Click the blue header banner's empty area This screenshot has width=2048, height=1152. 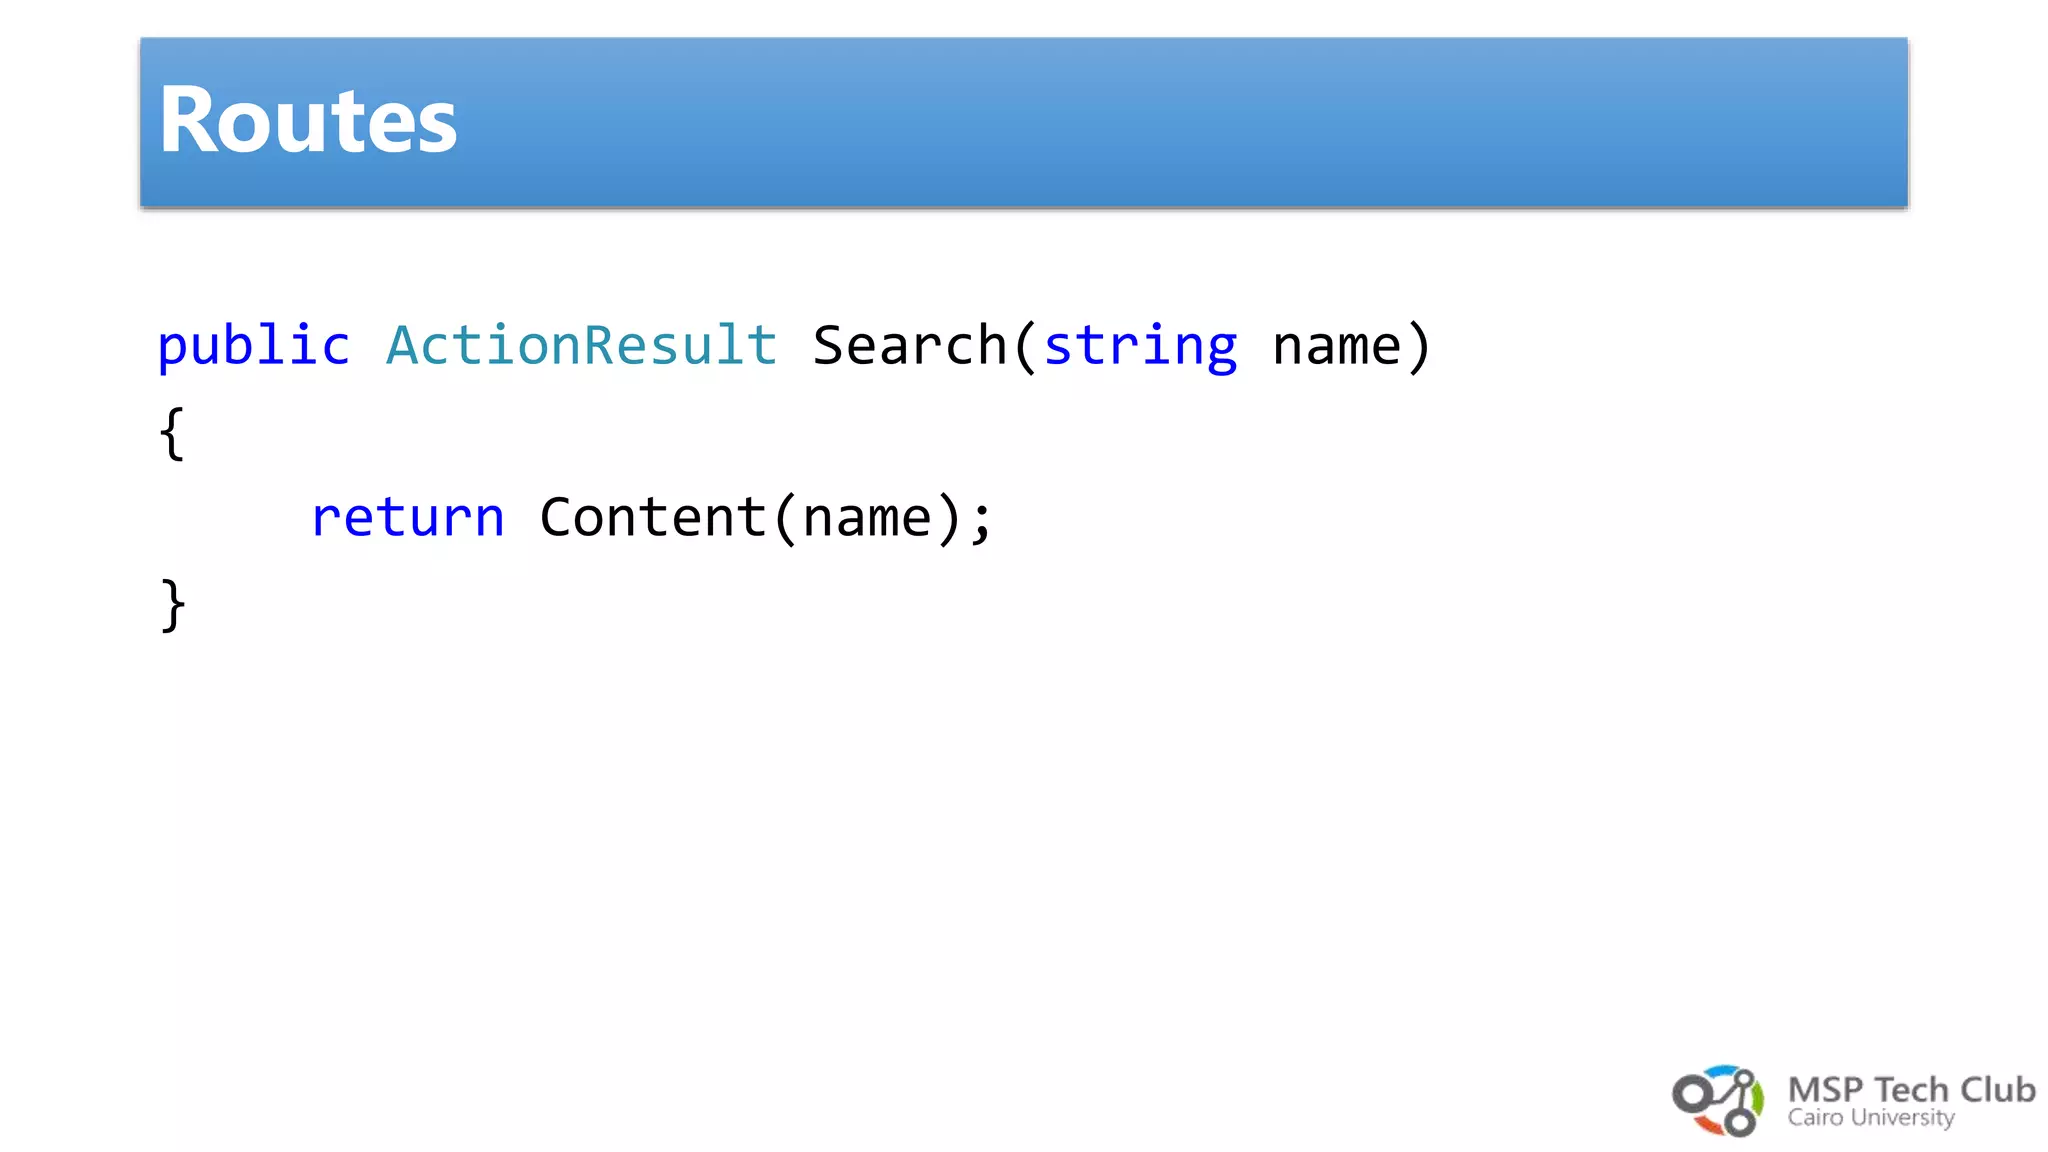point(1200,122)
